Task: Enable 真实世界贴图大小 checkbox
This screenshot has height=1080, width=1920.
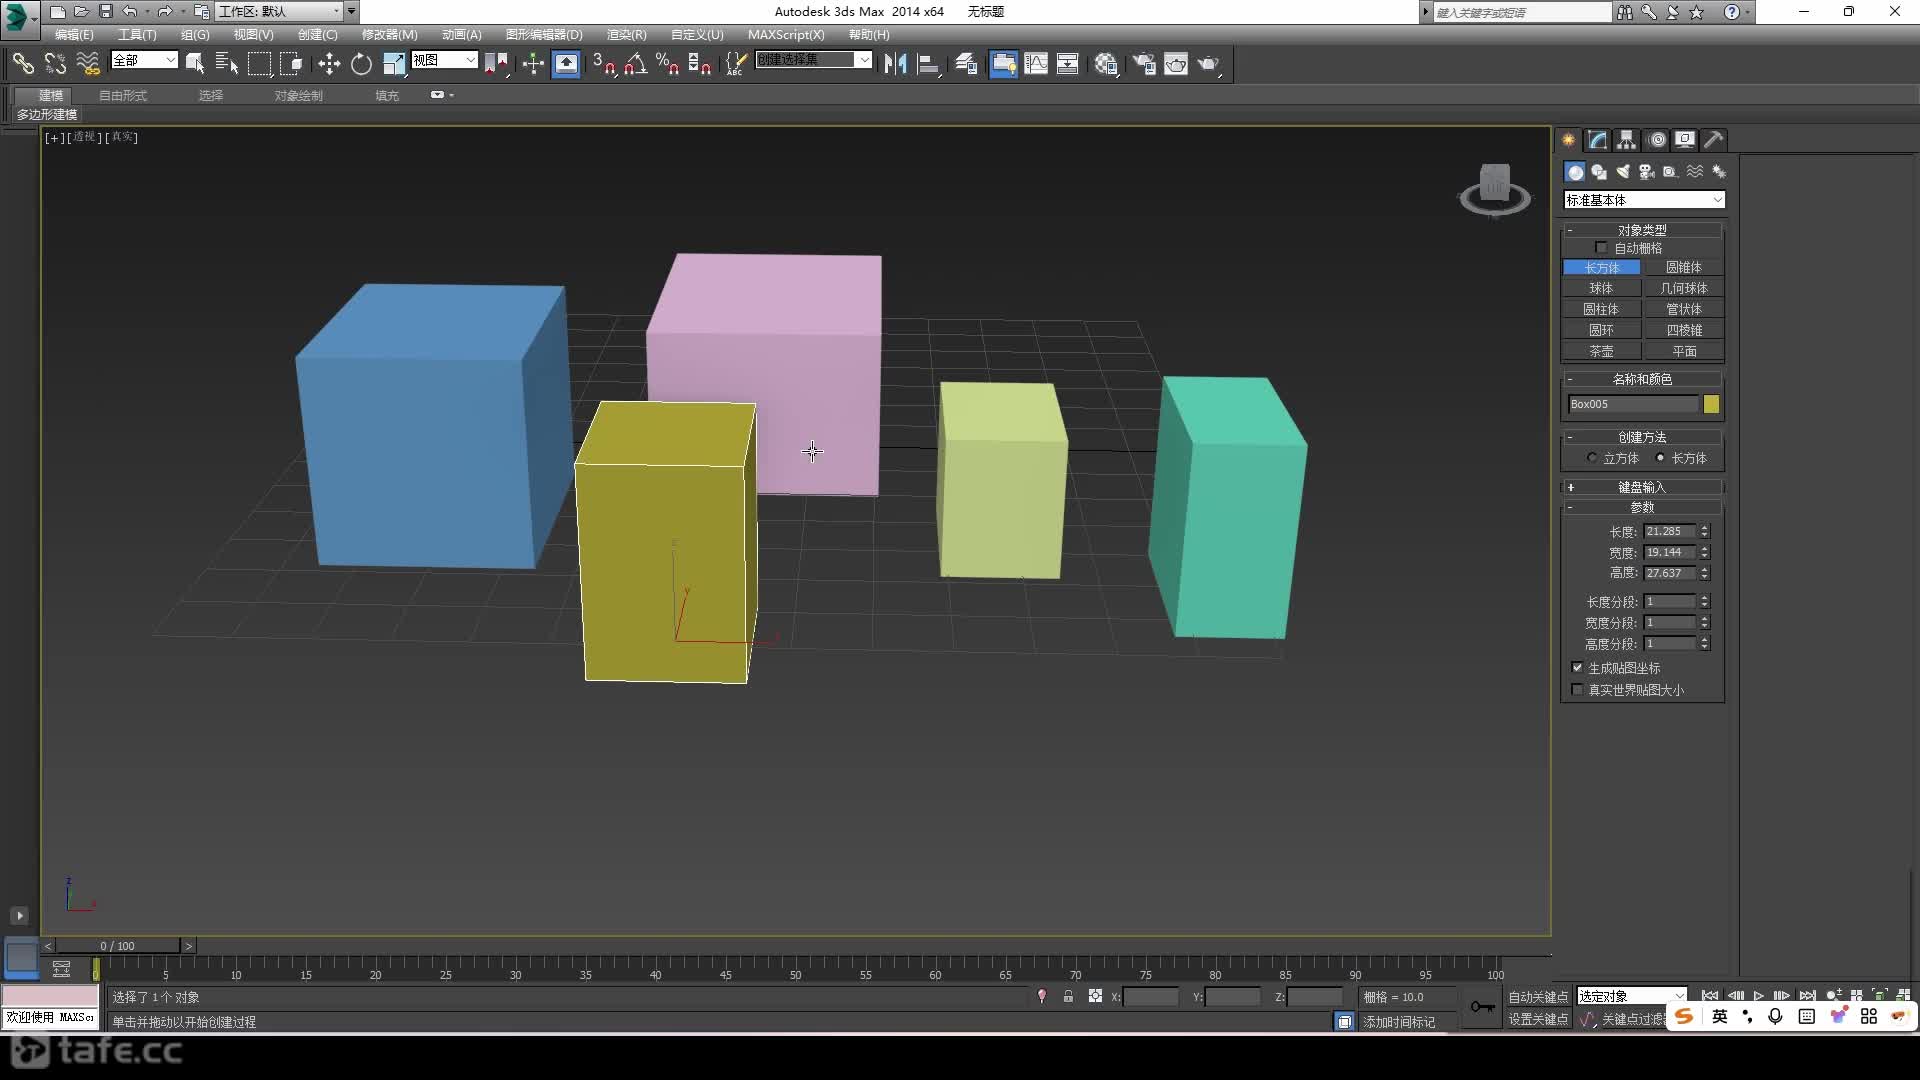Action: (x=1577, y=690)
